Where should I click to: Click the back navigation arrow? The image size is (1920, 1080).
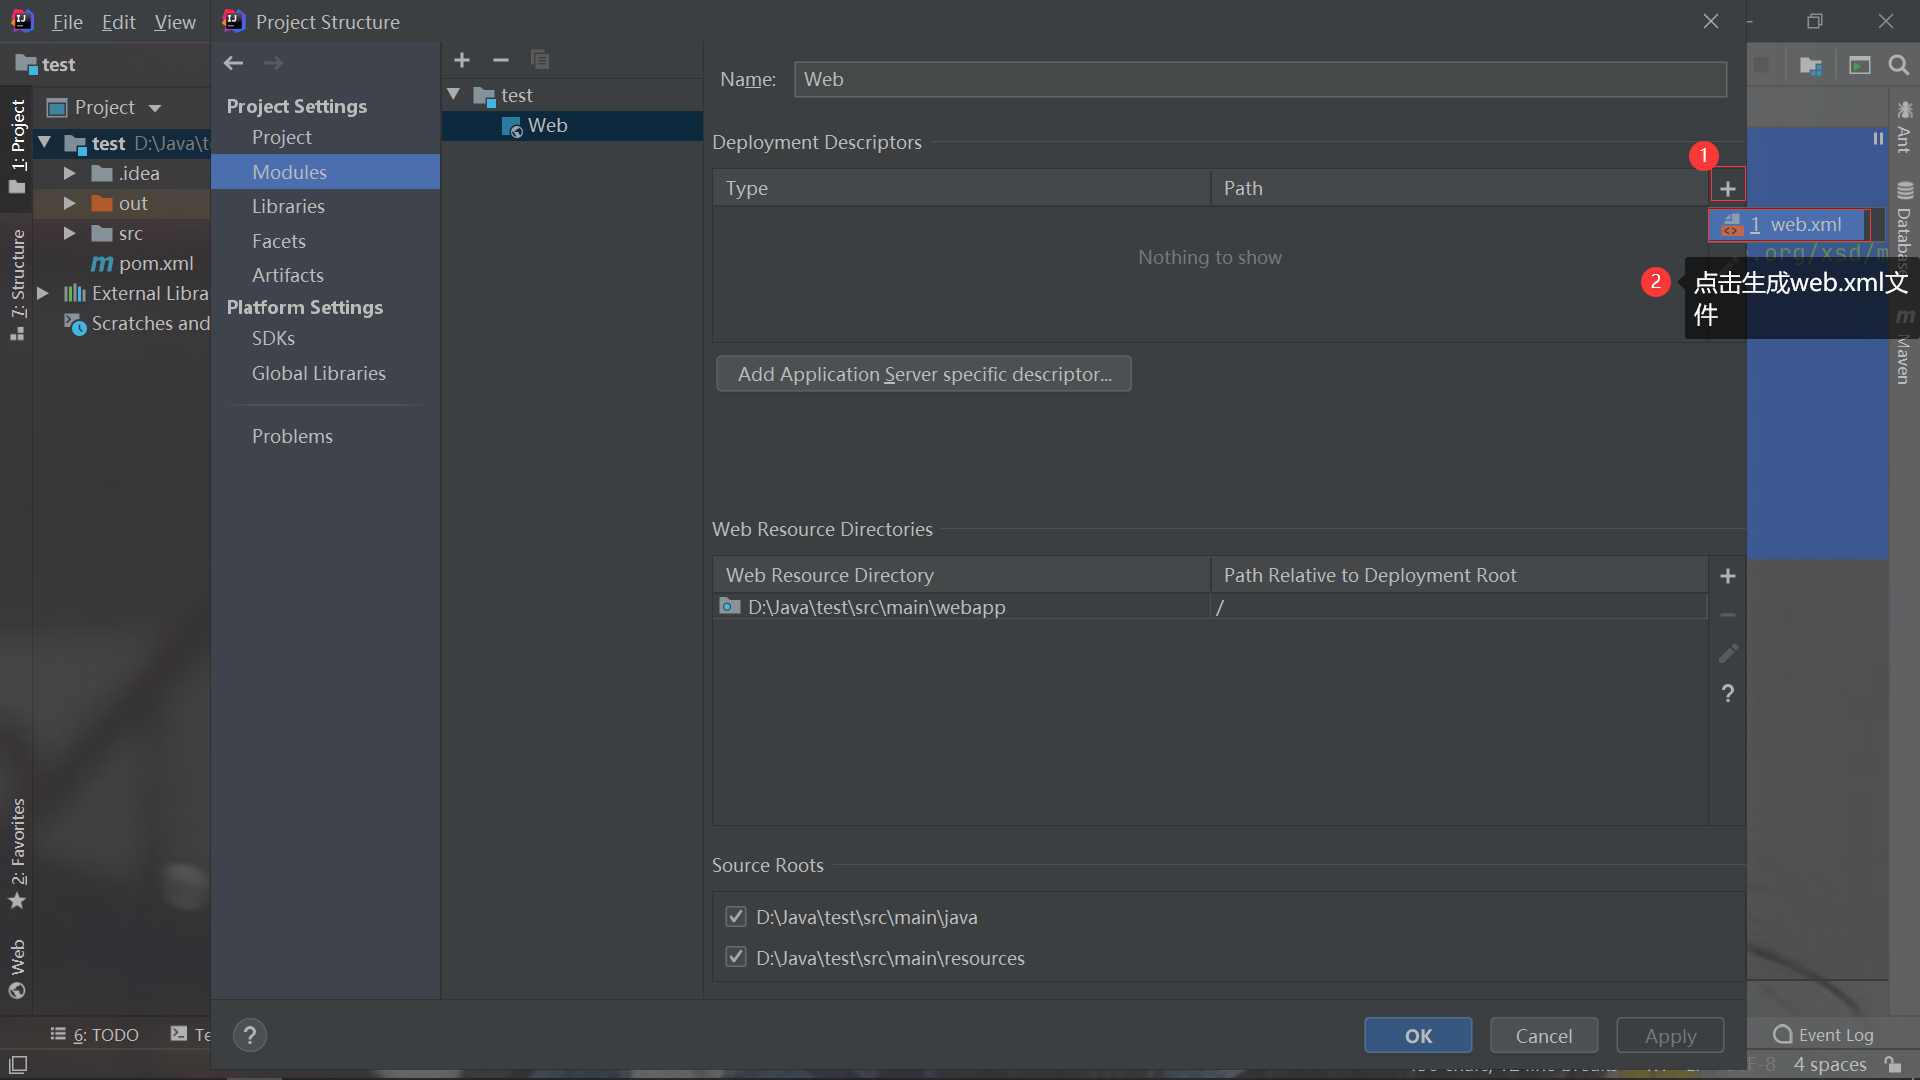[x=233, y=63]
